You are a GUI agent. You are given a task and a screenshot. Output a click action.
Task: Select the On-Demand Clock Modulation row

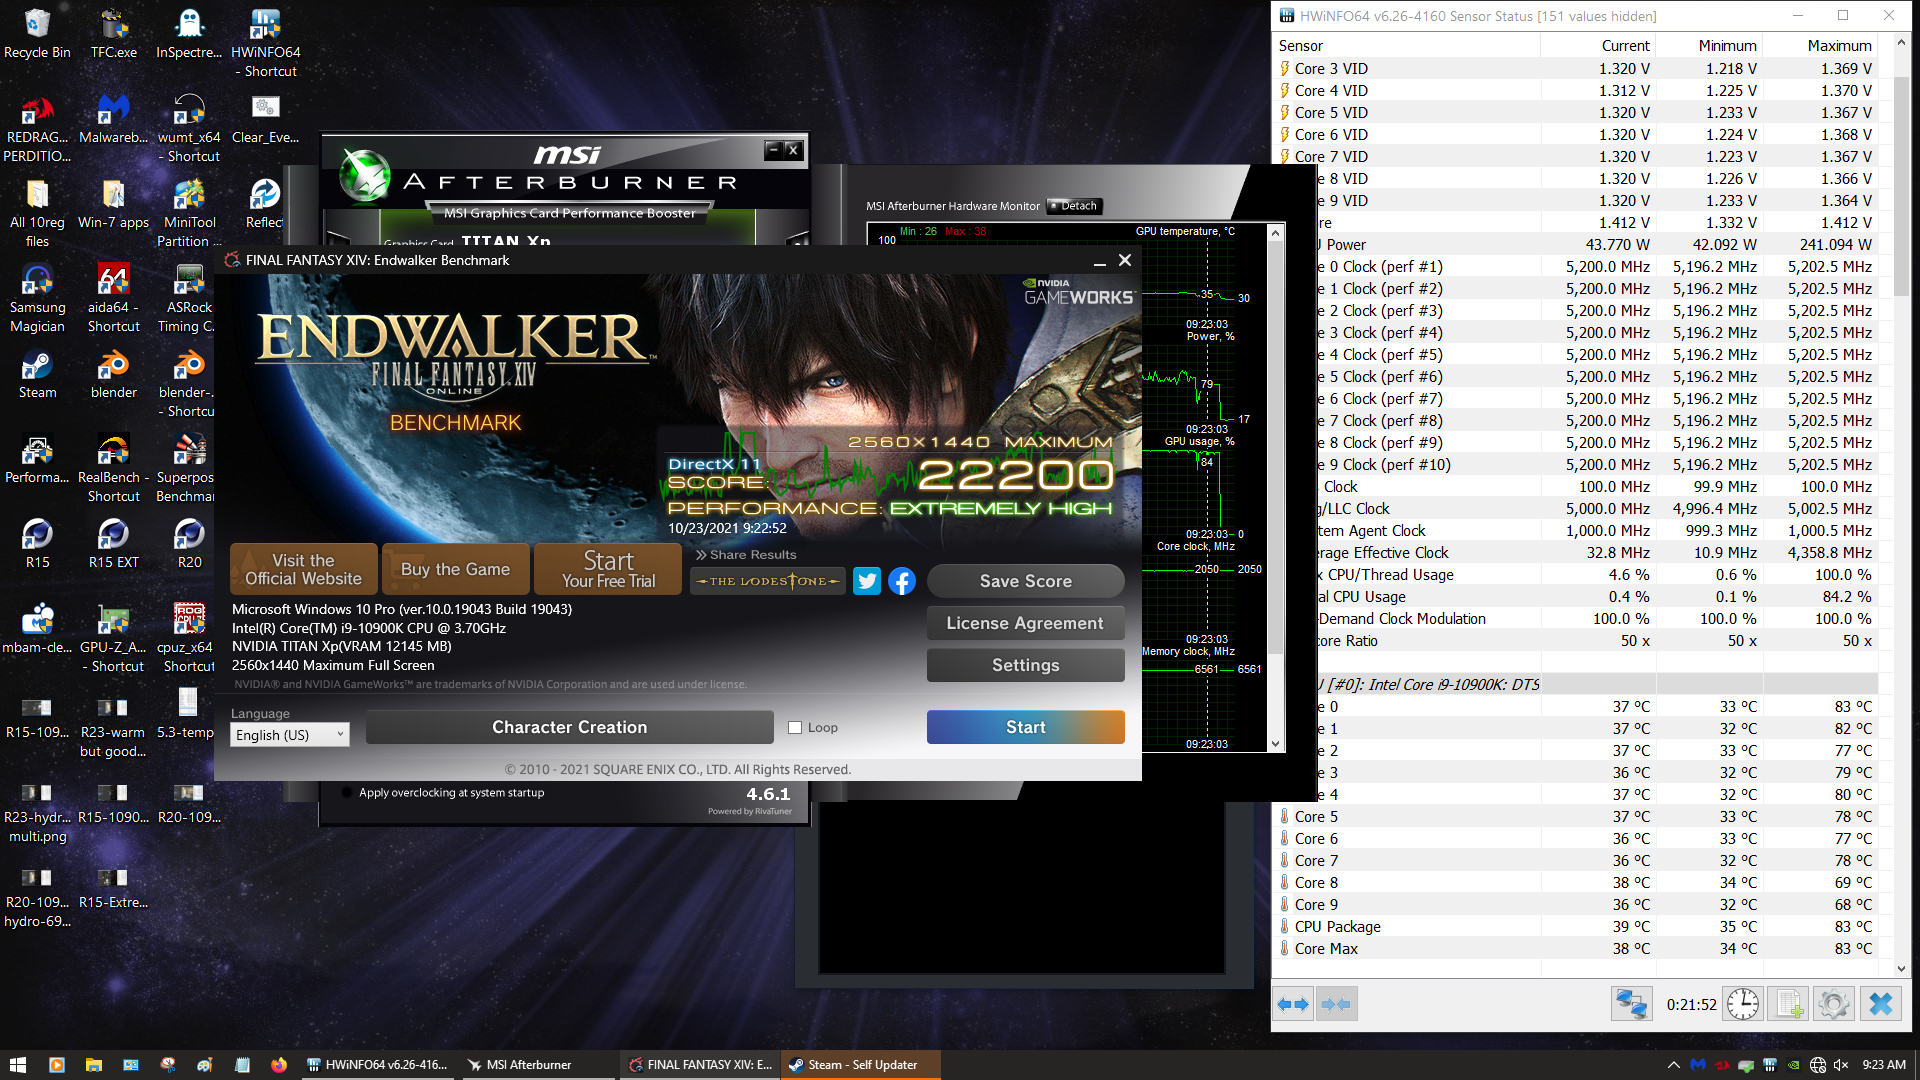pos(1597,619)
